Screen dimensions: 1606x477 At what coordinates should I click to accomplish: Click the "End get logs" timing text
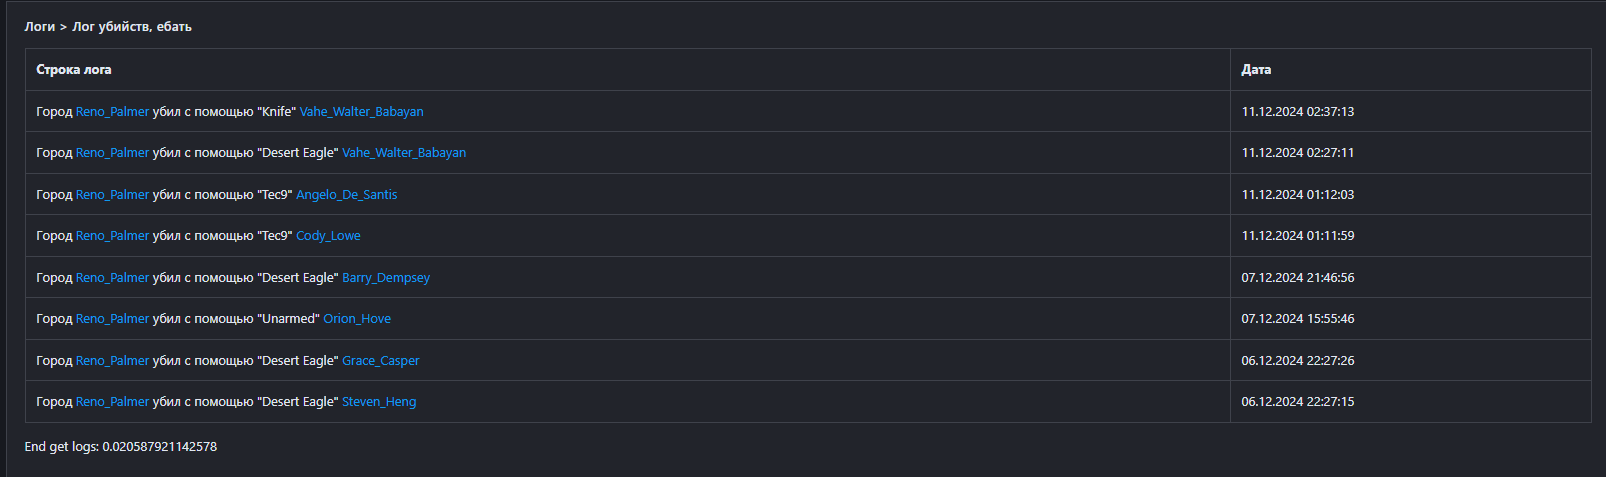pos(120,447)
